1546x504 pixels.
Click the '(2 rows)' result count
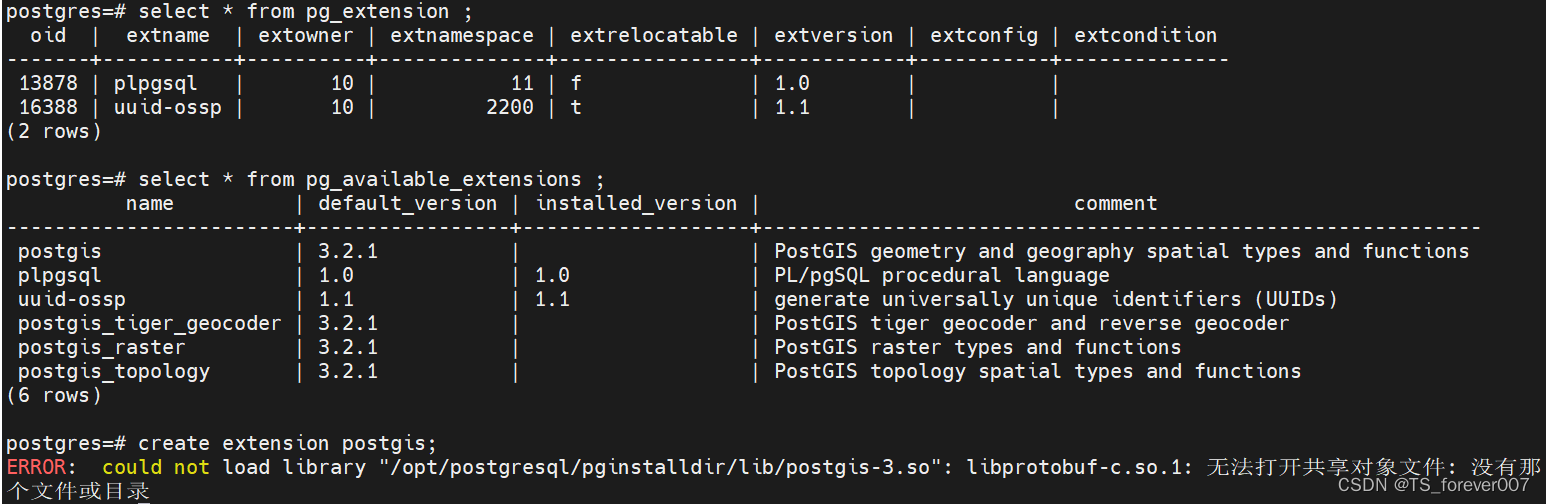pos(54,132)
